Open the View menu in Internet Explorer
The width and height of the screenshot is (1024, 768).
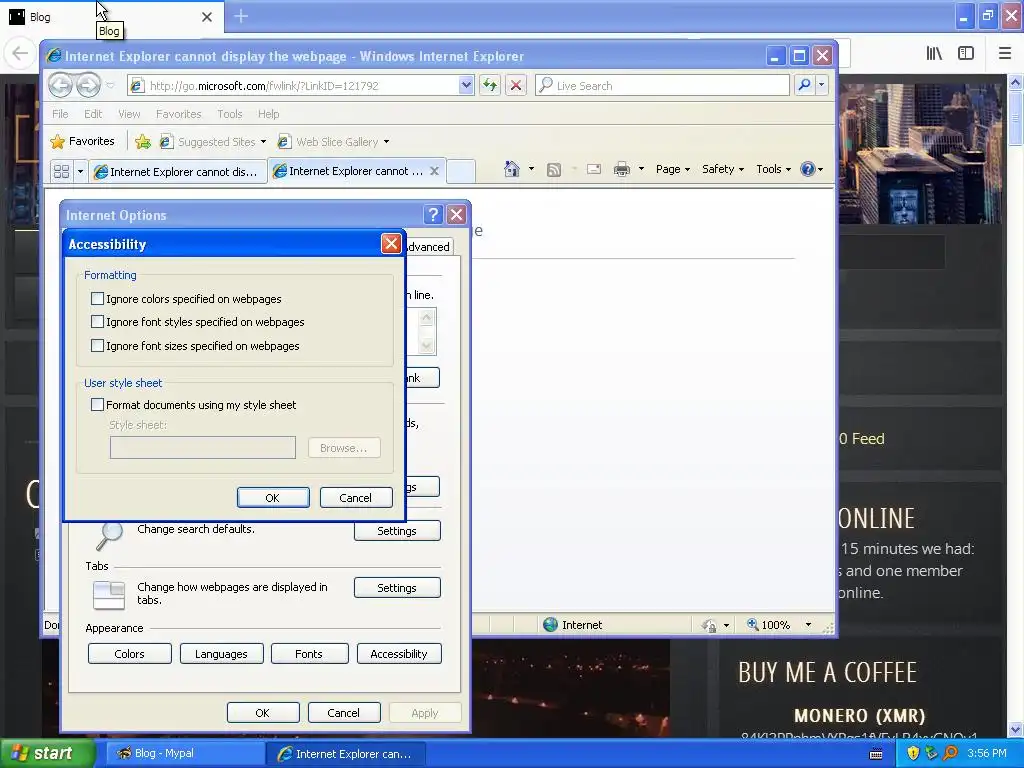(129, 114)
